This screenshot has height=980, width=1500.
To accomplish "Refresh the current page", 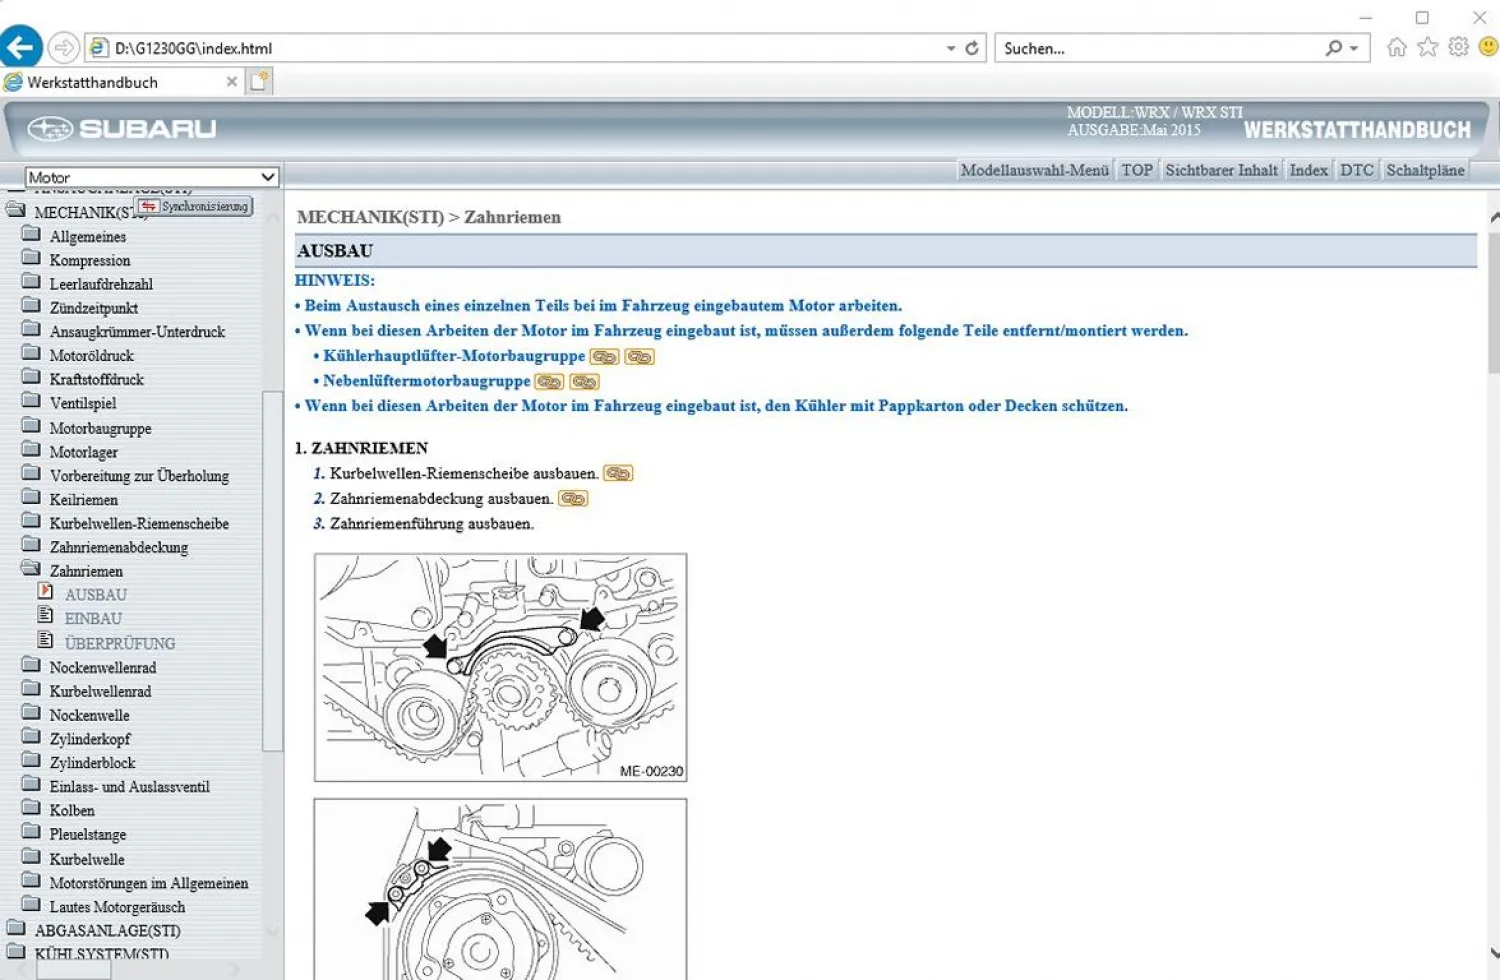I will [971, 47].
